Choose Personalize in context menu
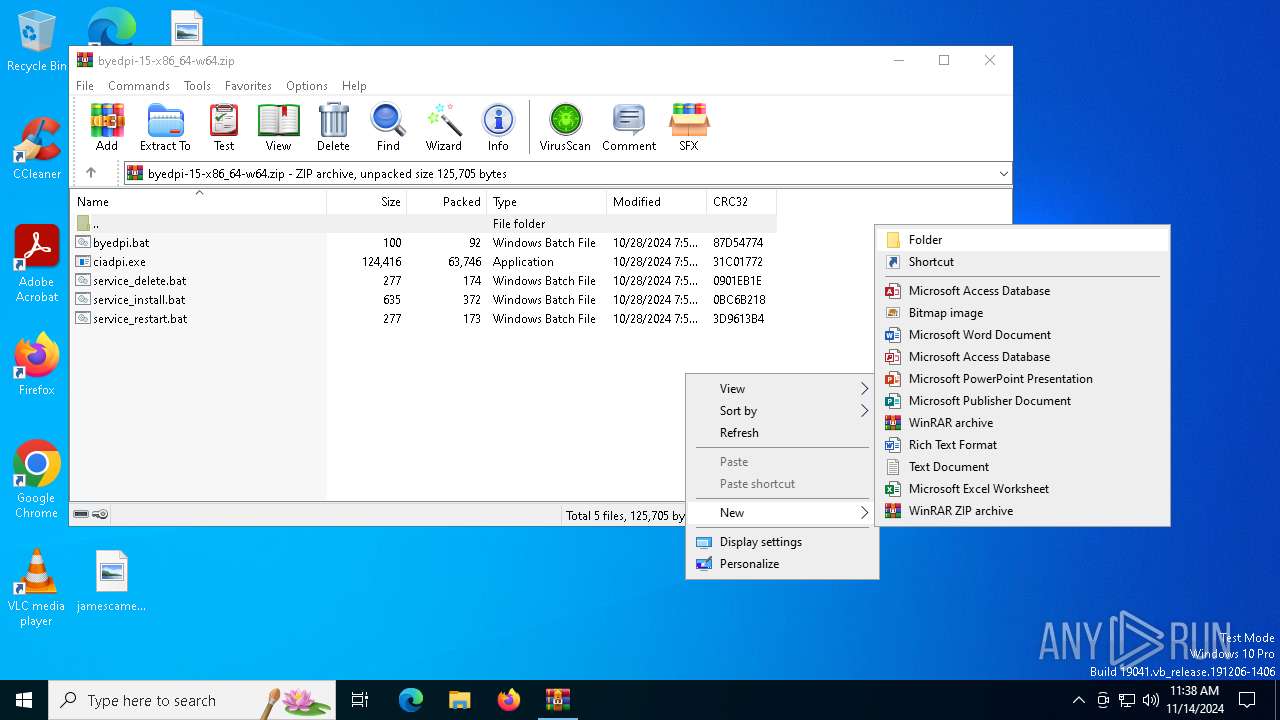Viewport: 1280px width, 720px height. tap(782, 564)
